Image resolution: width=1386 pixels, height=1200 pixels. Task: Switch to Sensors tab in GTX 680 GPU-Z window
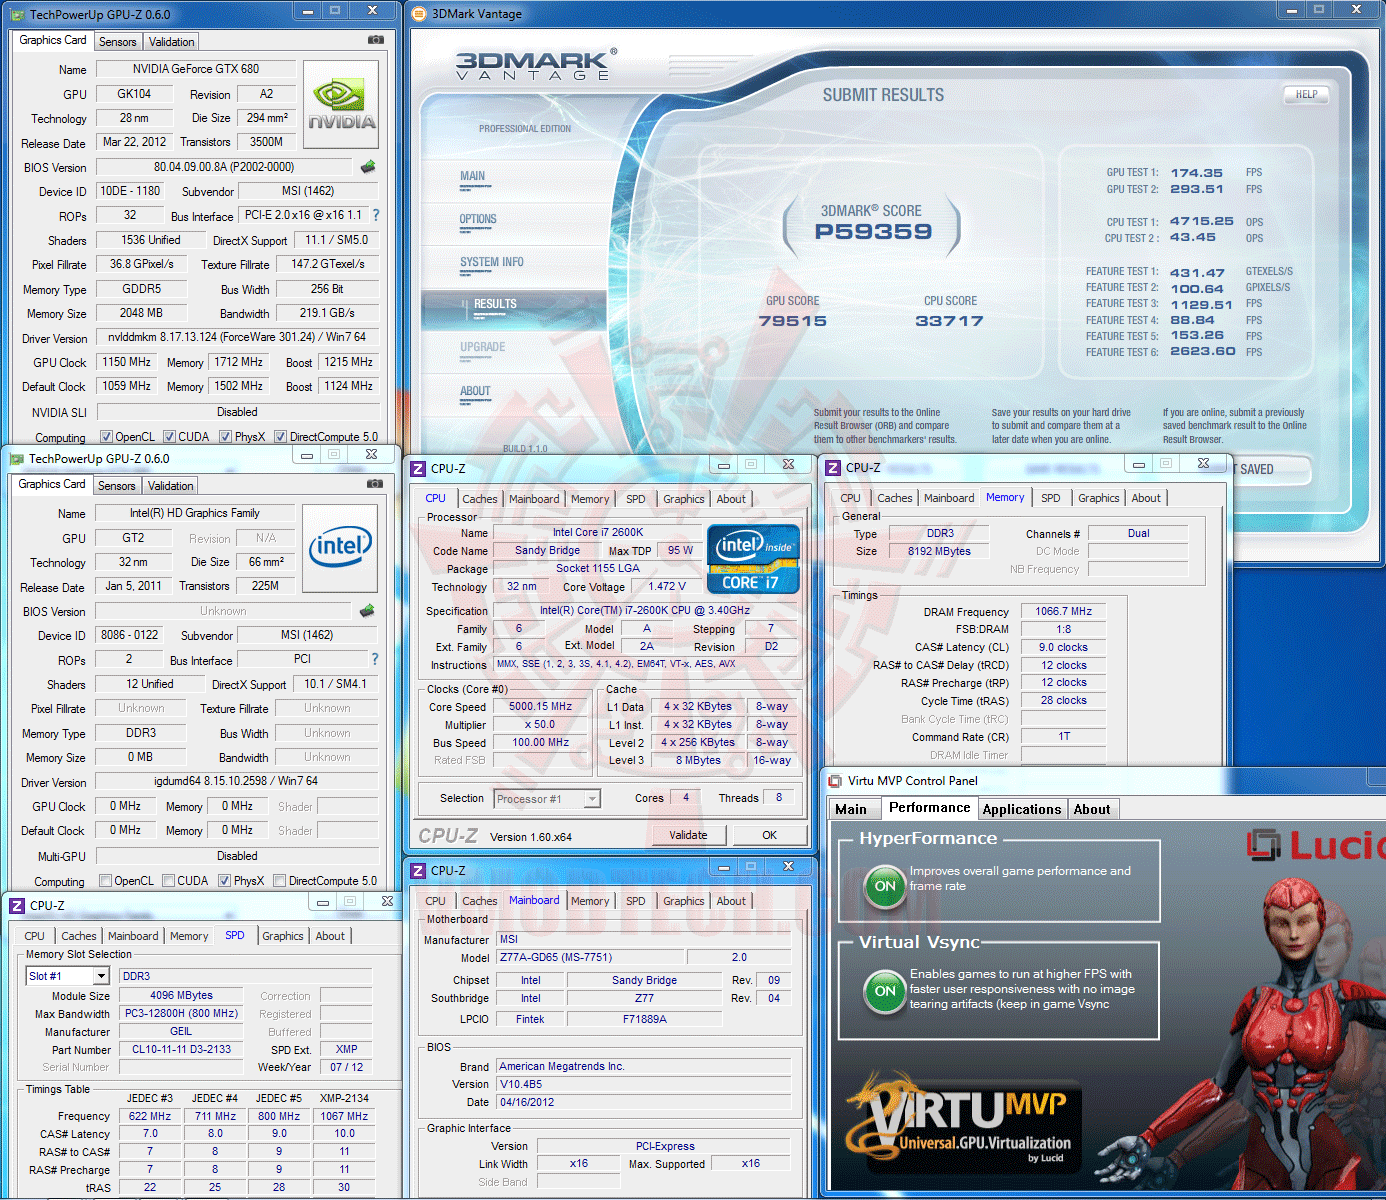pos(117,42)
